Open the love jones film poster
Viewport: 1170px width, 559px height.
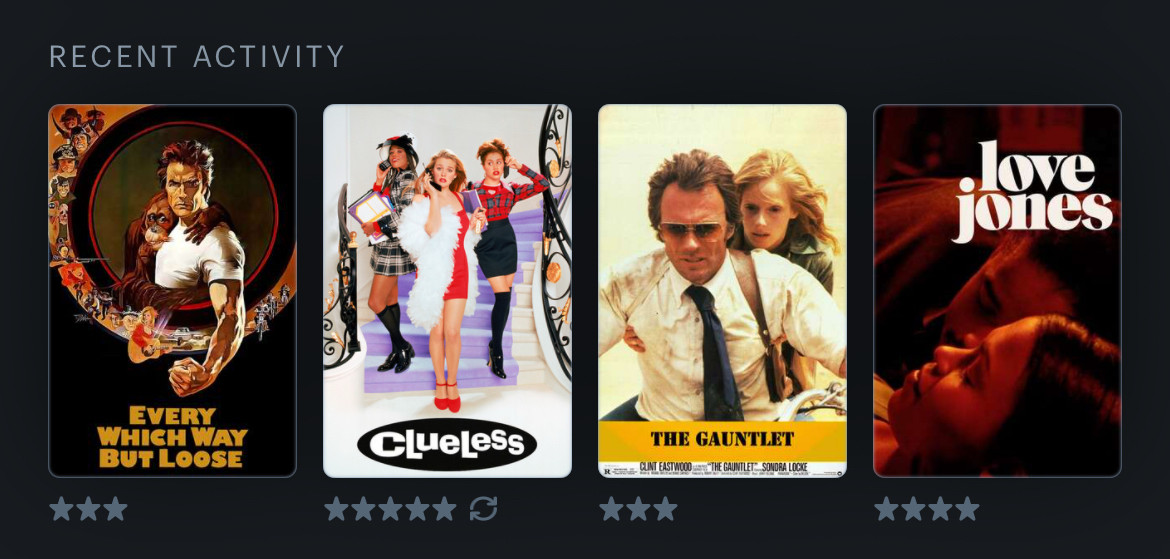click(997, 290)
